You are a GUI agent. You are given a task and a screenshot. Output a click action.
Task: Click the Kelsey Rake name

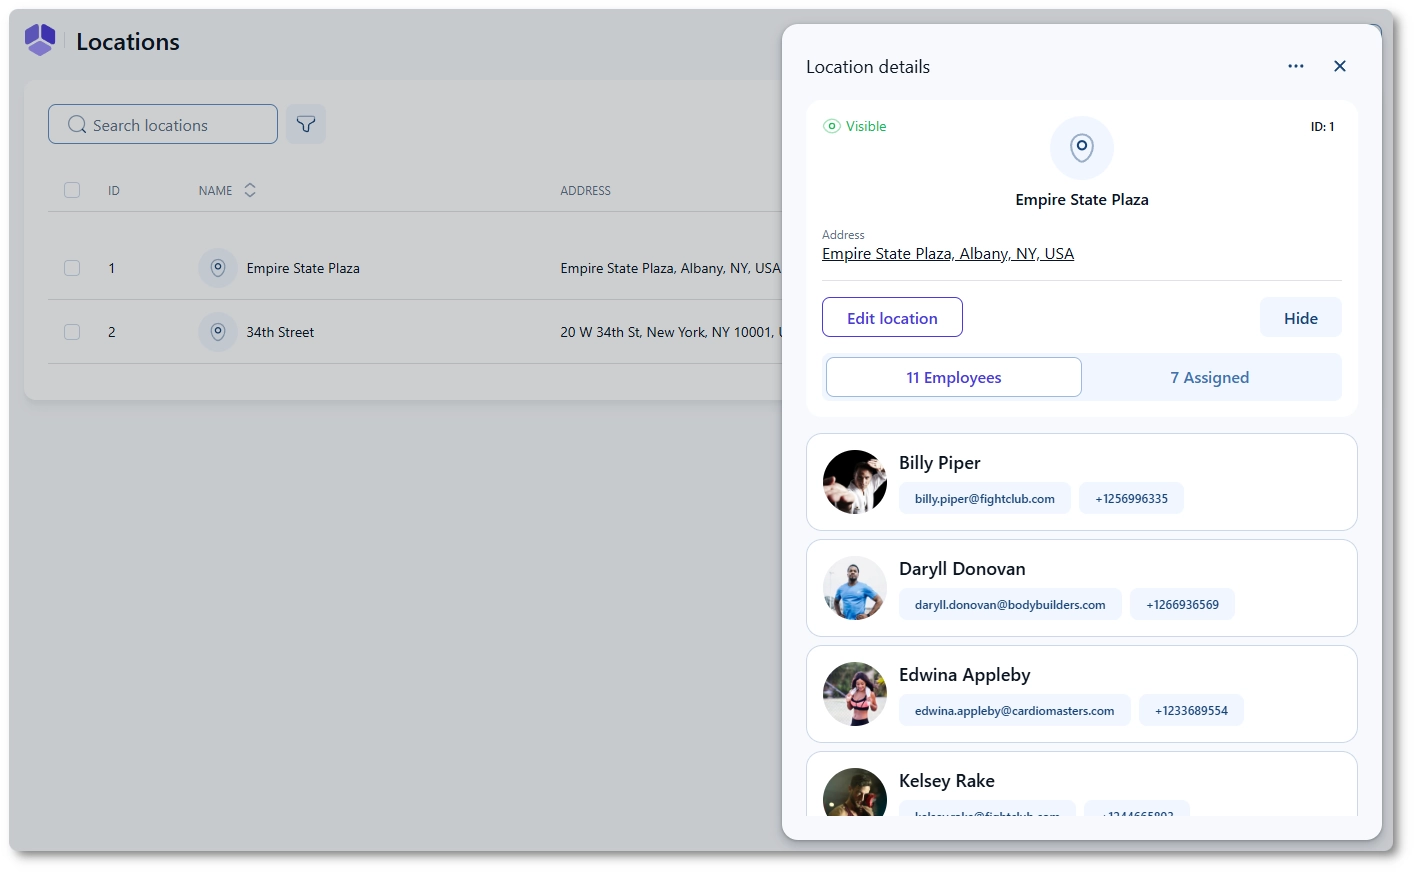(x=946, y=781)
